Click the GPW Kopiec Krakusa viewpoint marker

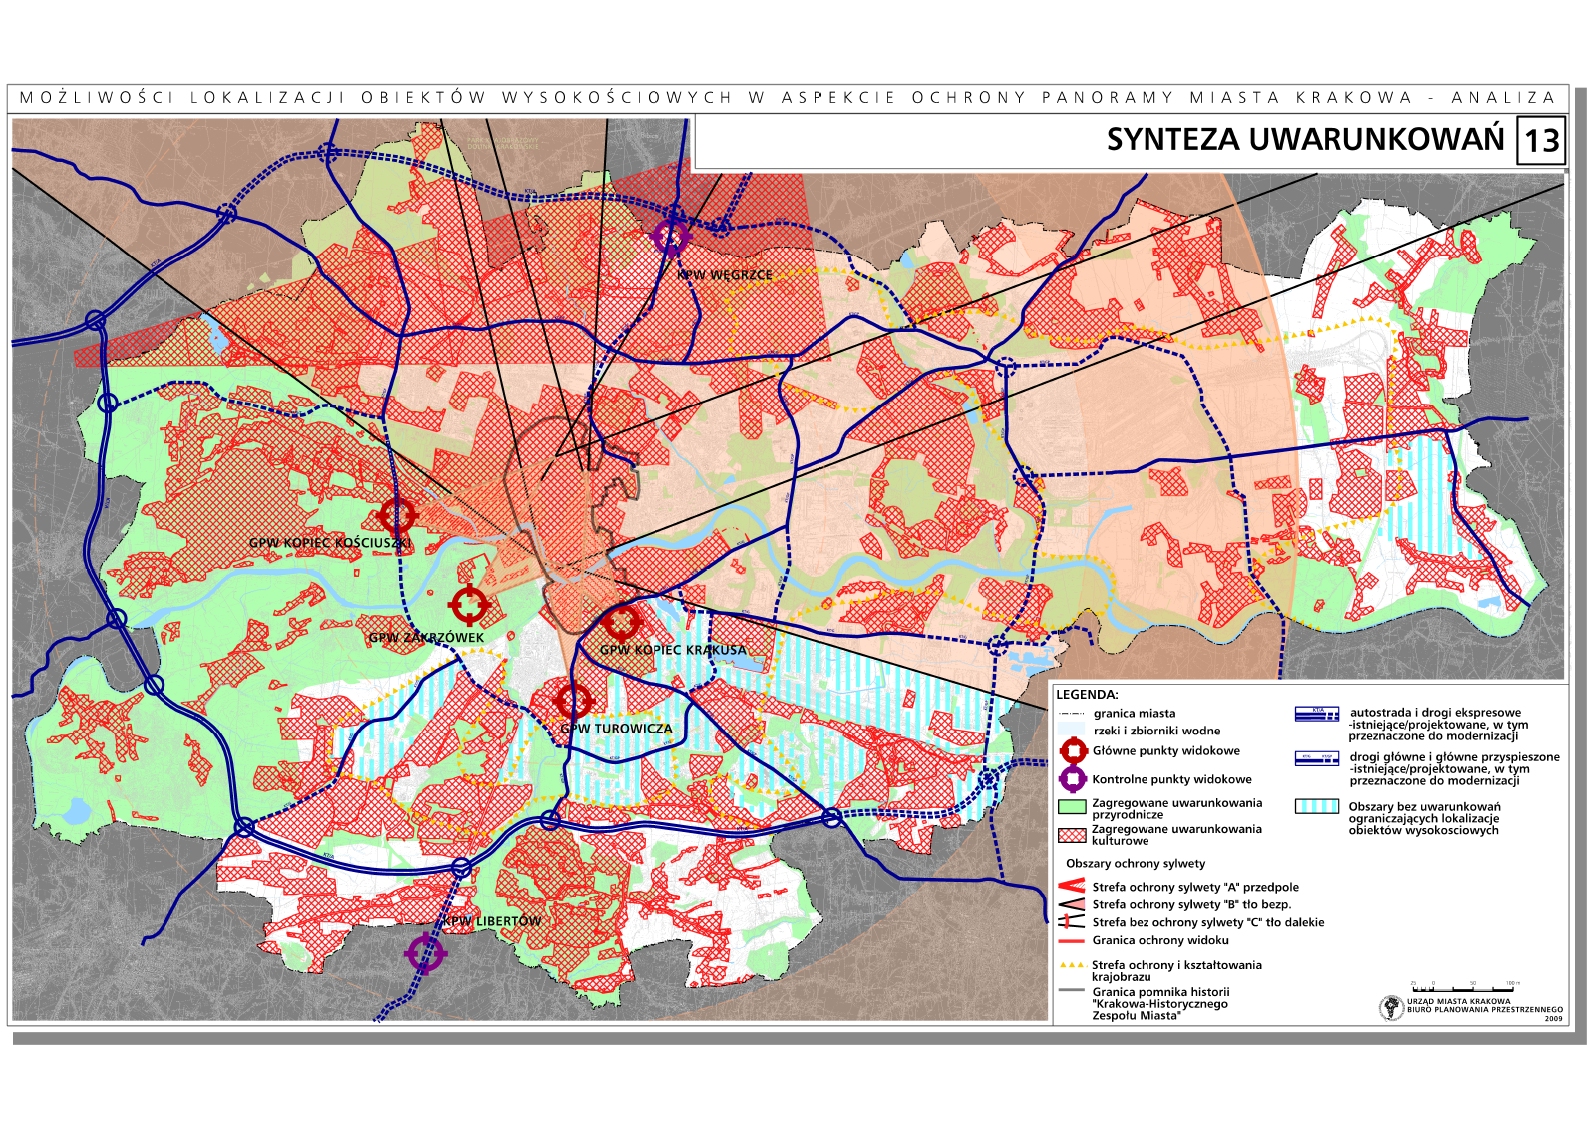tap(621, 622)
